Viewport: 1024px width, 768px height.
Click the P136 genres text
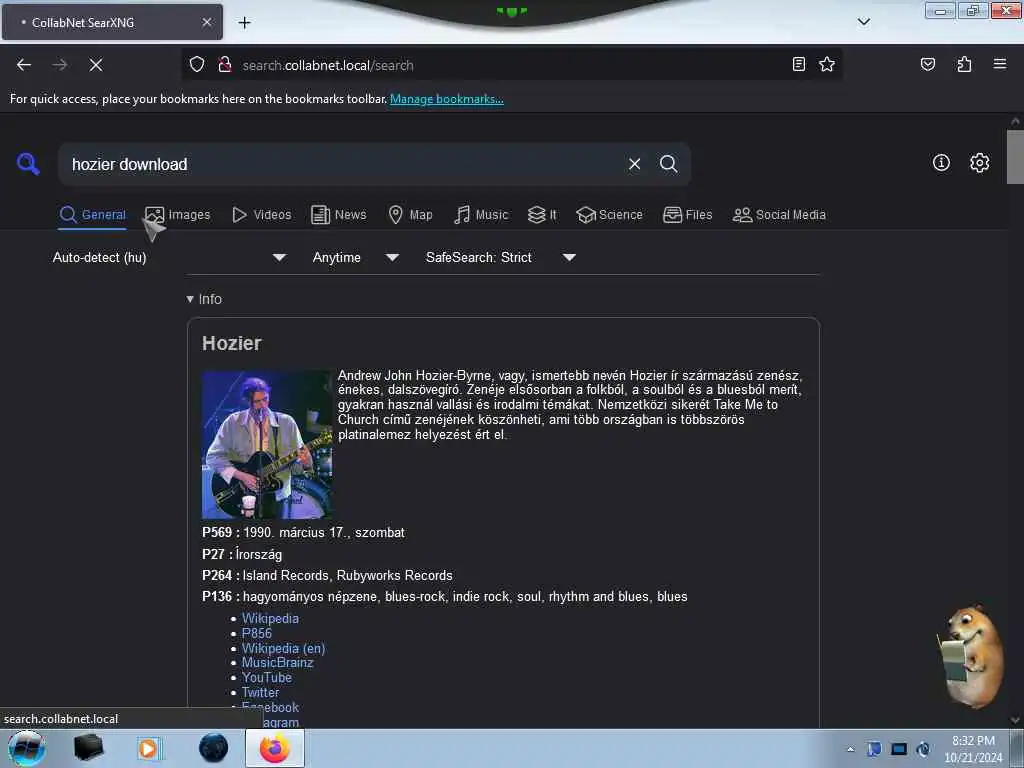[x=465, y=597]
